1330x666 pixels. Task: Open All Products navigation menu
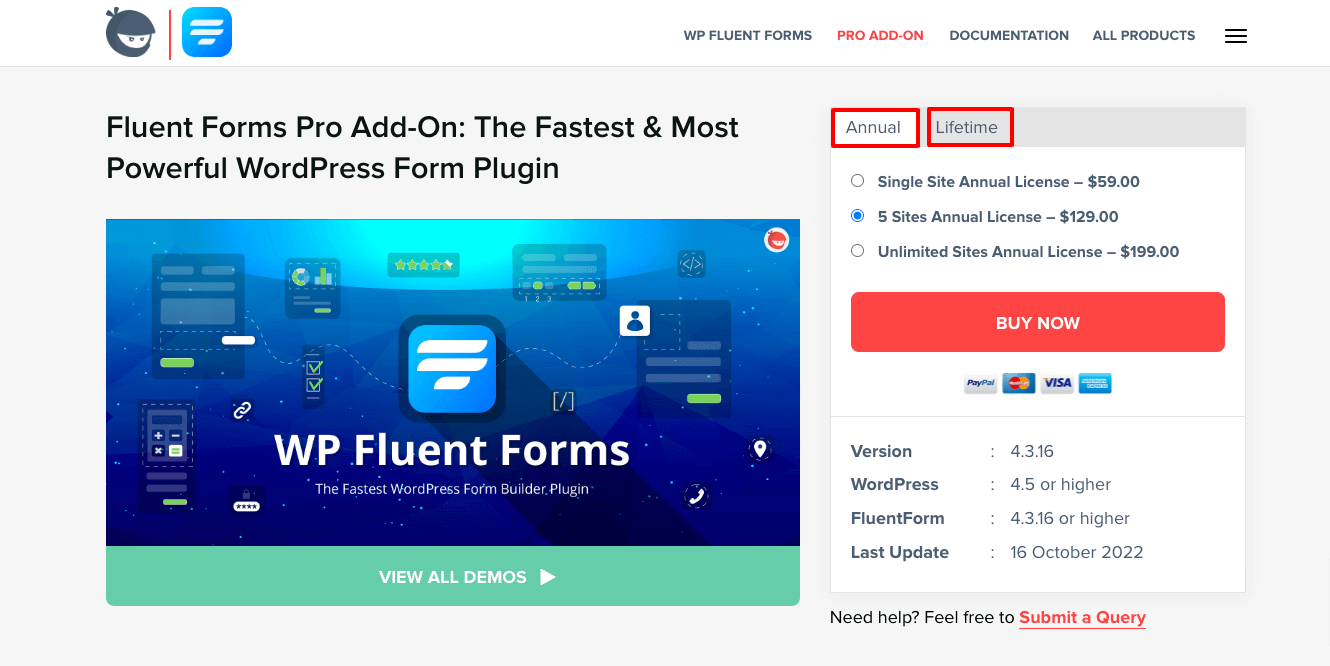tap(1144, 35)
